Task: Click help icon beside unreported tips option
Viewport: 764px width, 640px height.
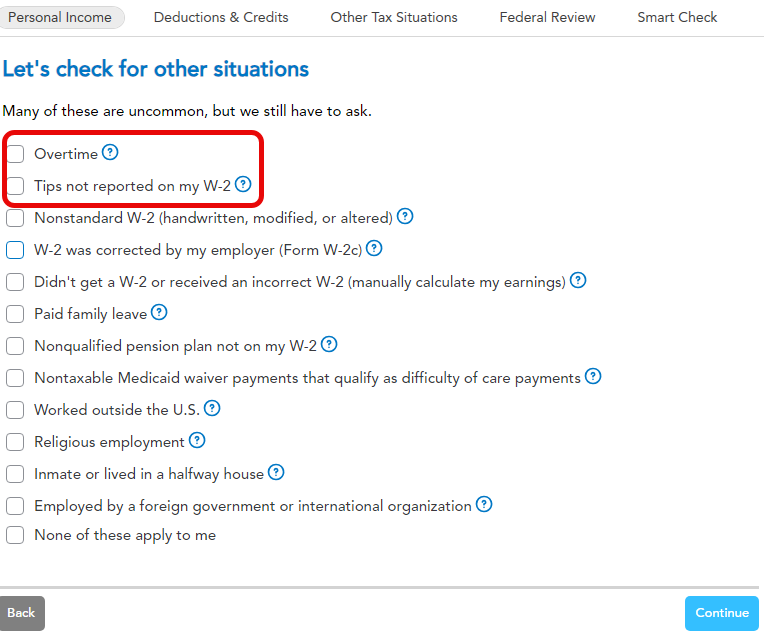Action: 243,184
